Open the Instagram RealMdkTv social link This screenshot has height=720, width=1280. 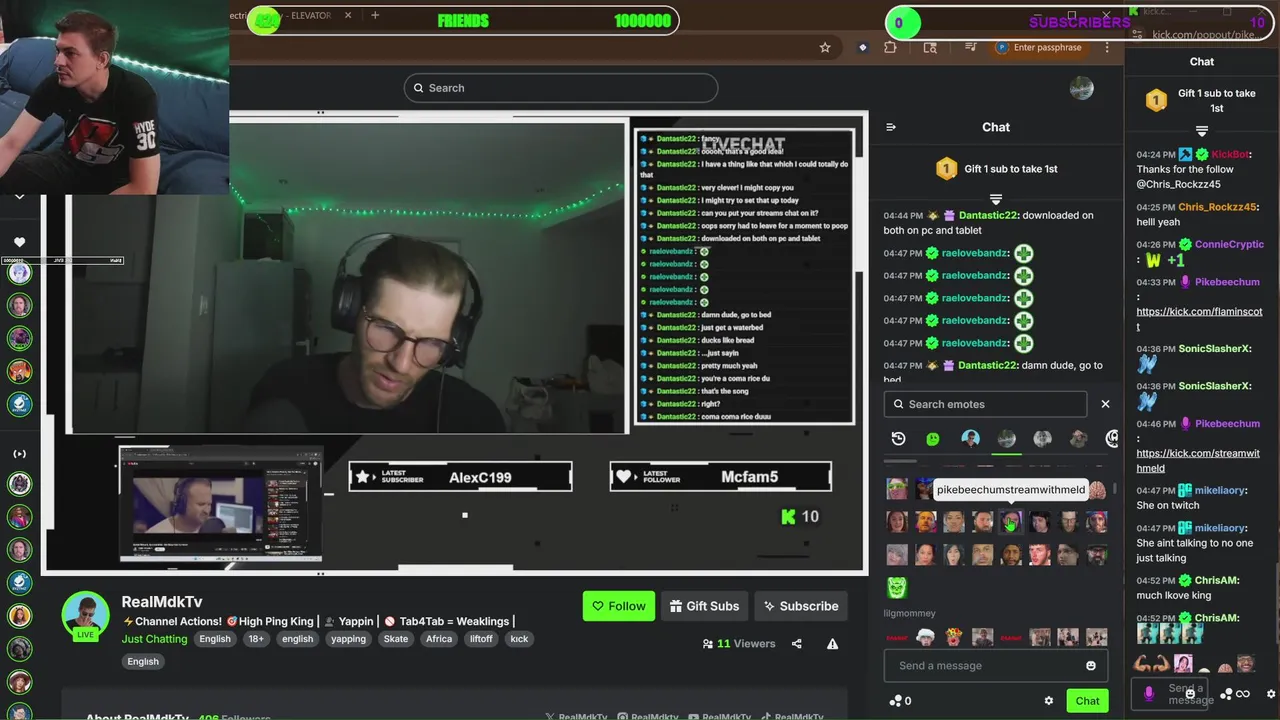pos(648,716)
